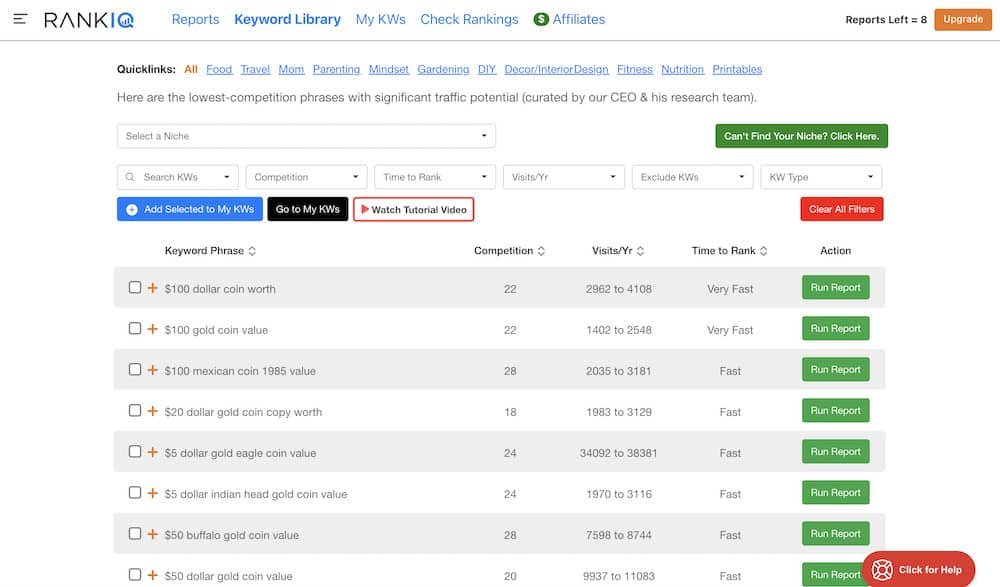
Task: Click the Reports Left = 8 text
Action: coord(886,20)
